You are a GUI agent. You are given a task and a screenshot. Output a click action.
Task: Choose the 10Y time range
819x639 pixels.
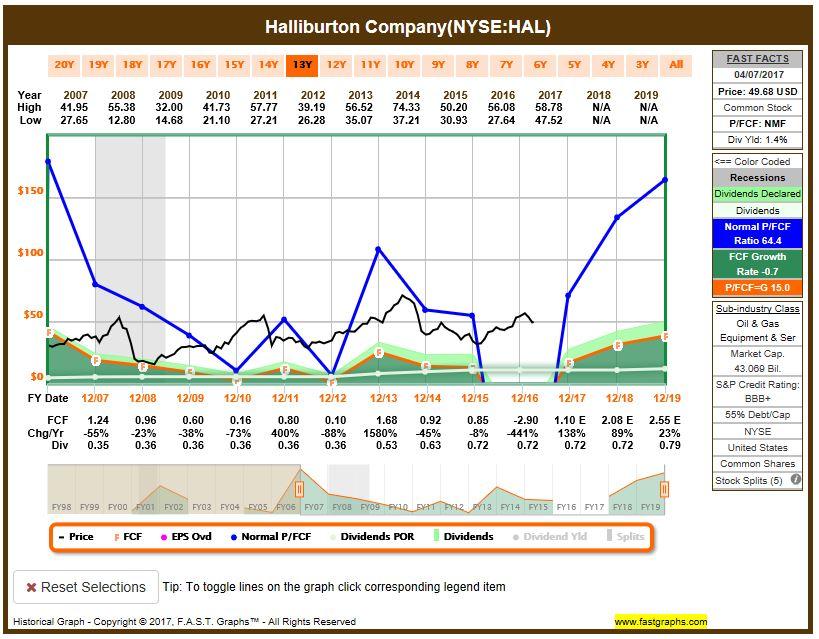coord(404,65)
